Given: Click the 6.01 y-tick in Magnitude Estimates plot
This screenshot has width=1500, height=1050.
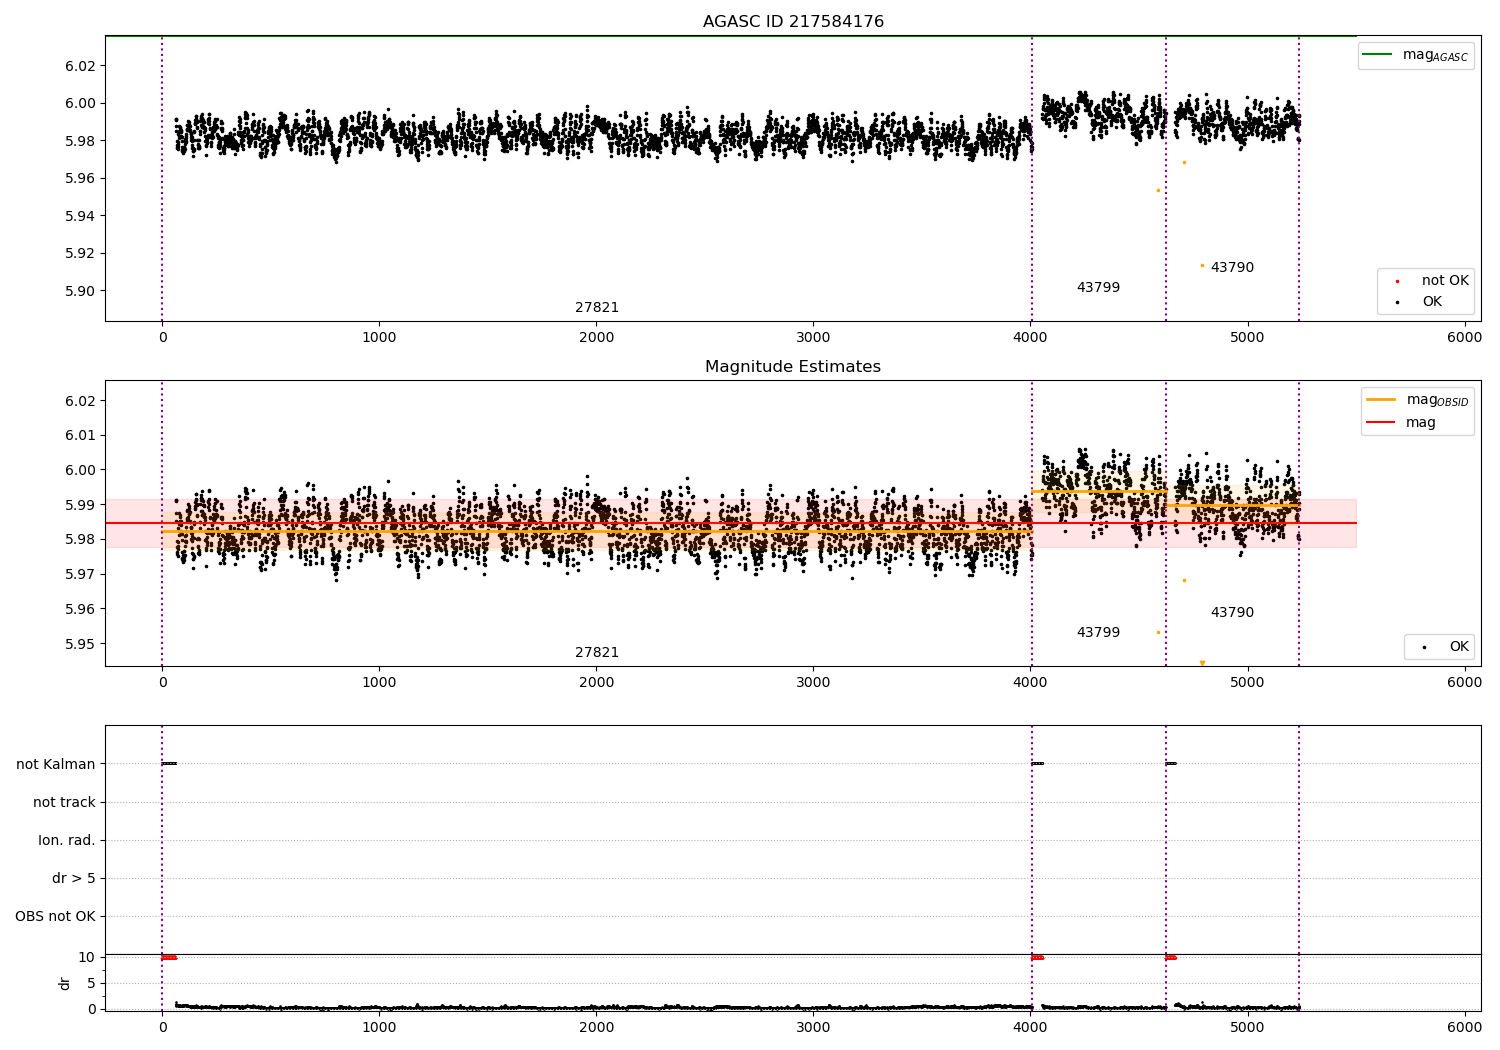Looking at the screenshot, I should coord(80,435).
